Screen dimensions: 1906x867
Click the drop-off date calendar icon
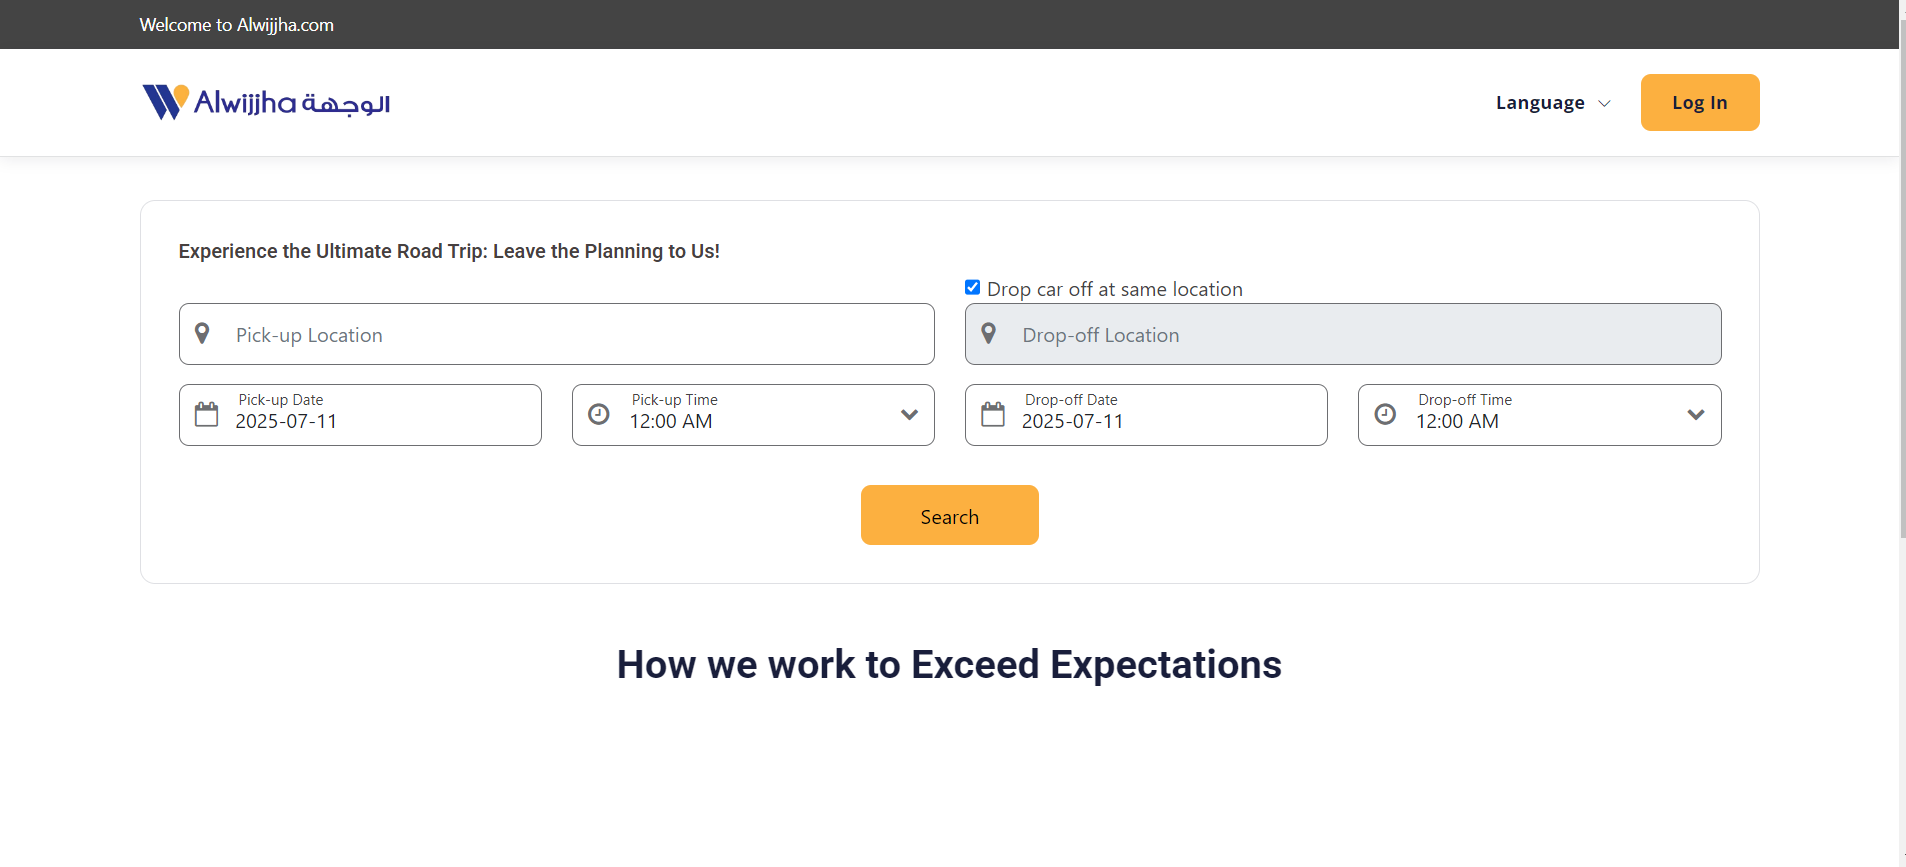coord(993,414)
